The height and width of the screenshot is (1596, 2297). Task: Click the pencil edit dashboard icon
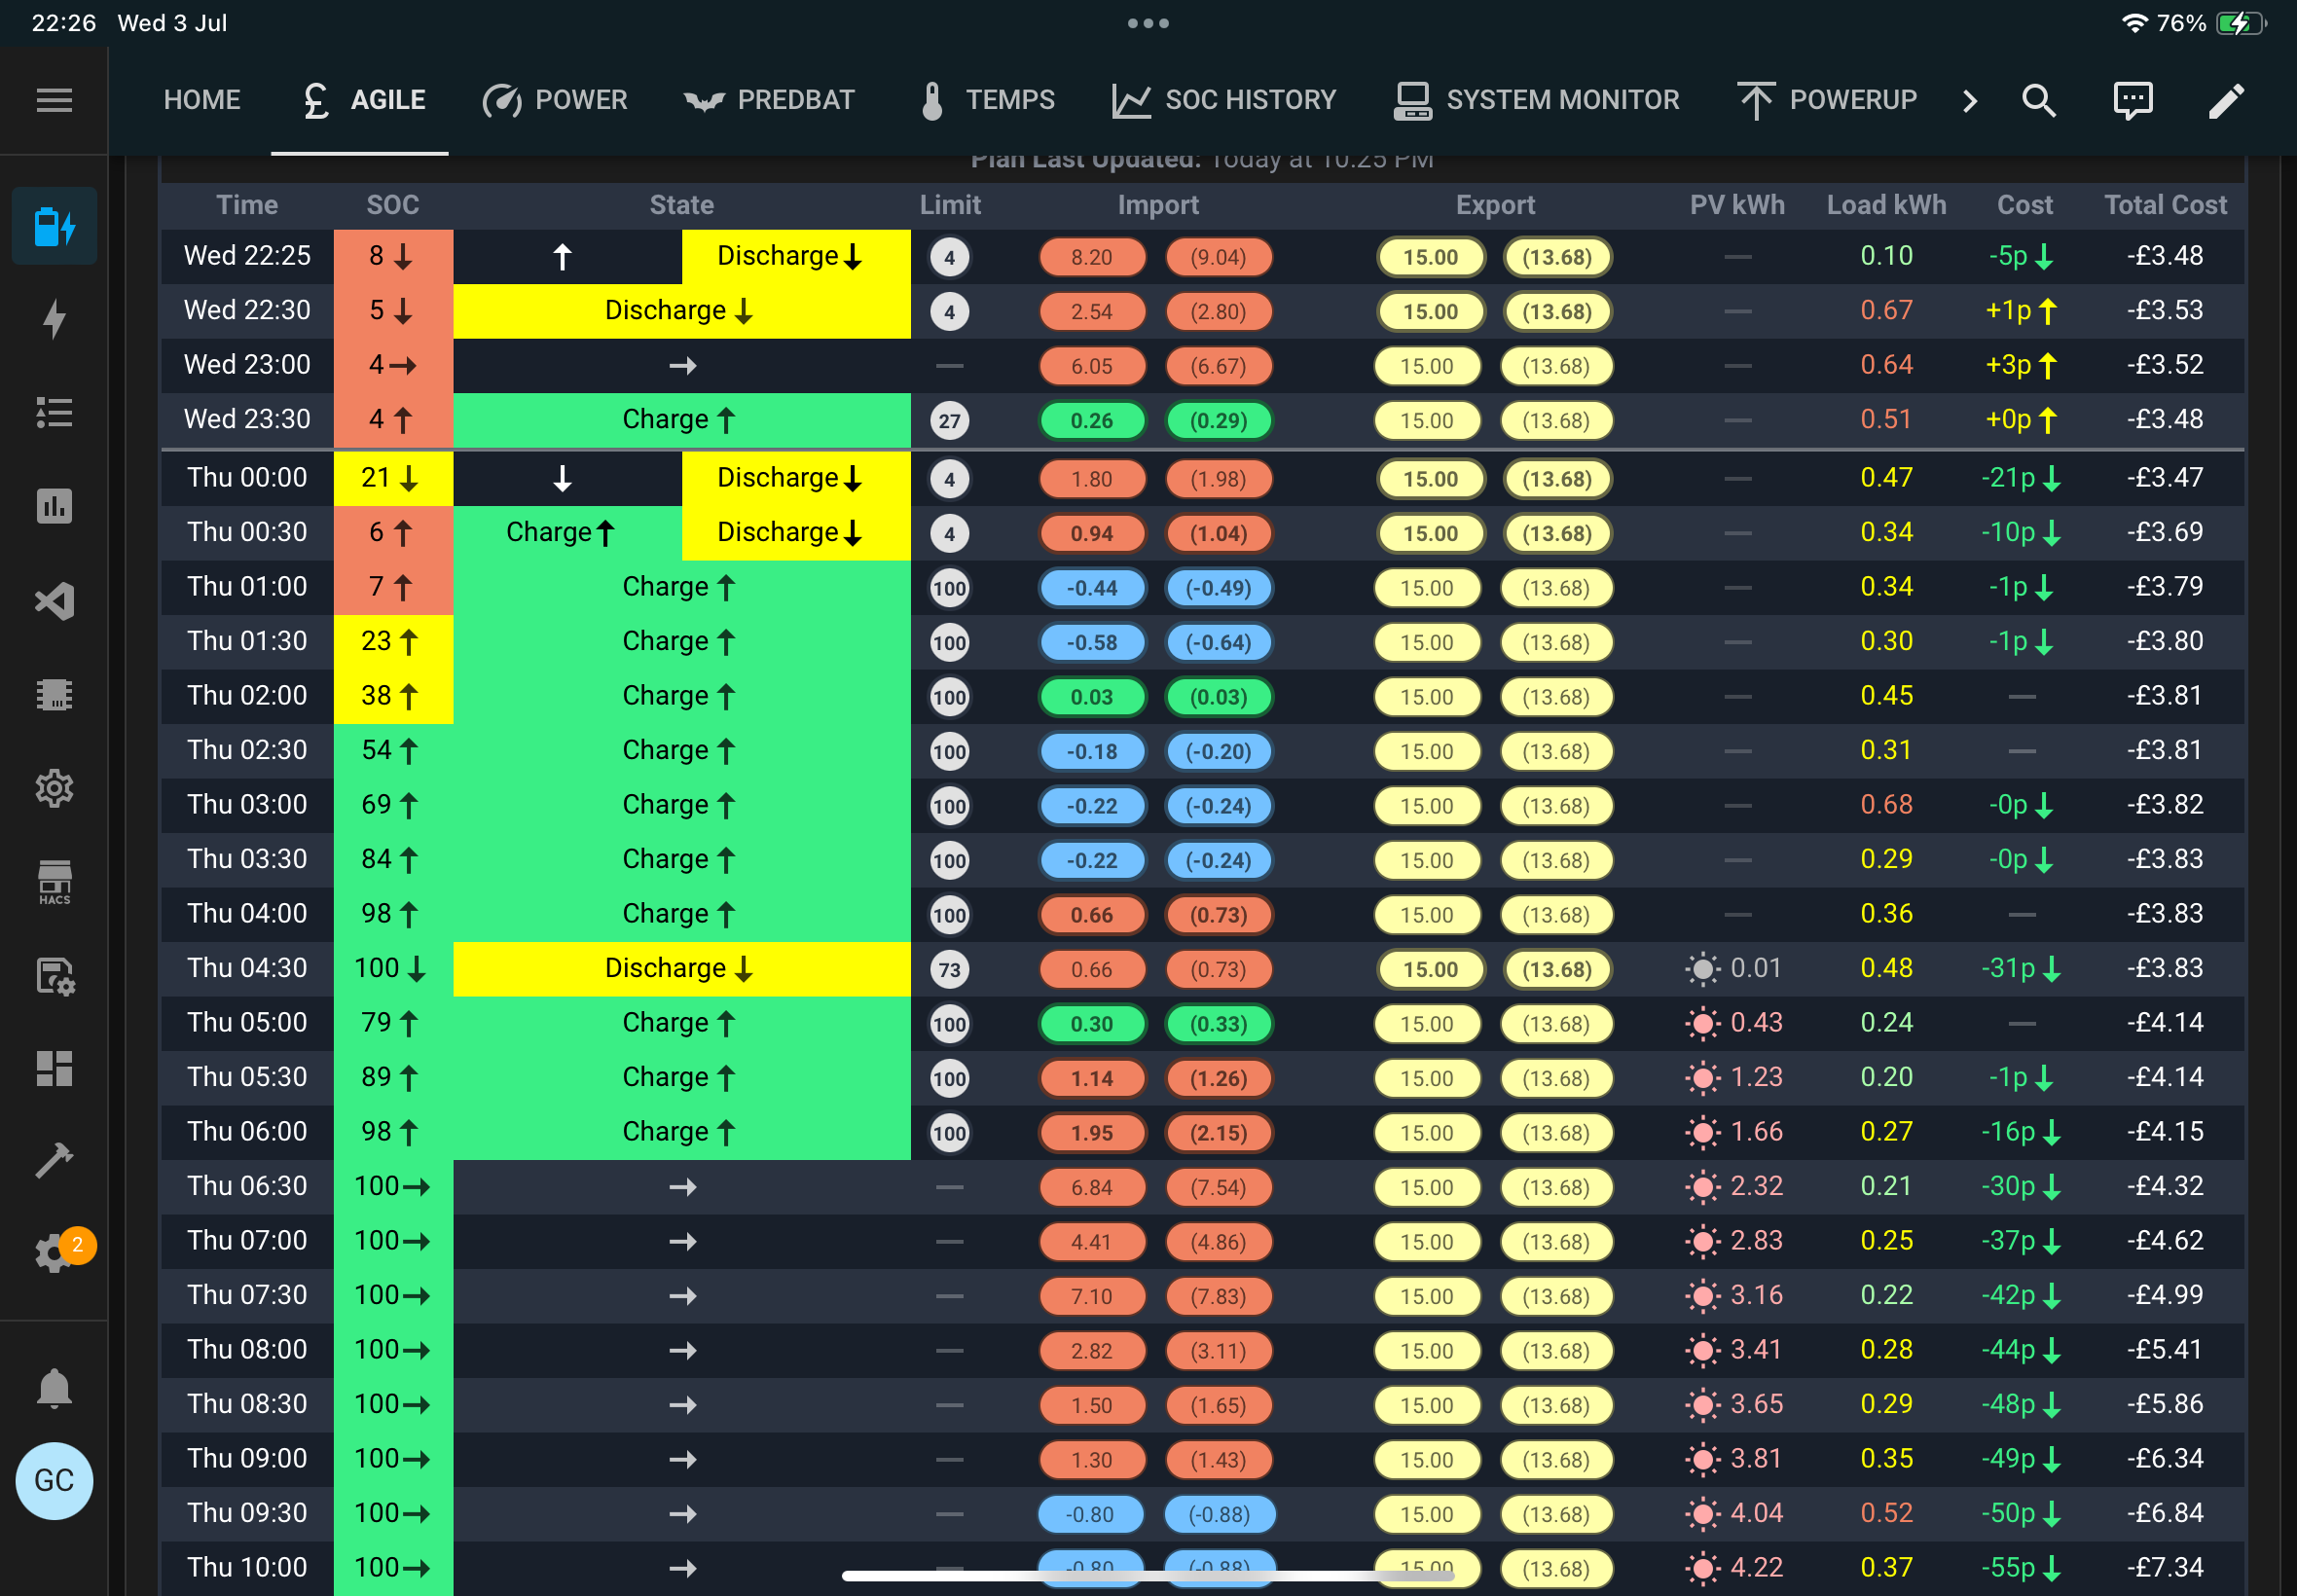point(2227,100)
